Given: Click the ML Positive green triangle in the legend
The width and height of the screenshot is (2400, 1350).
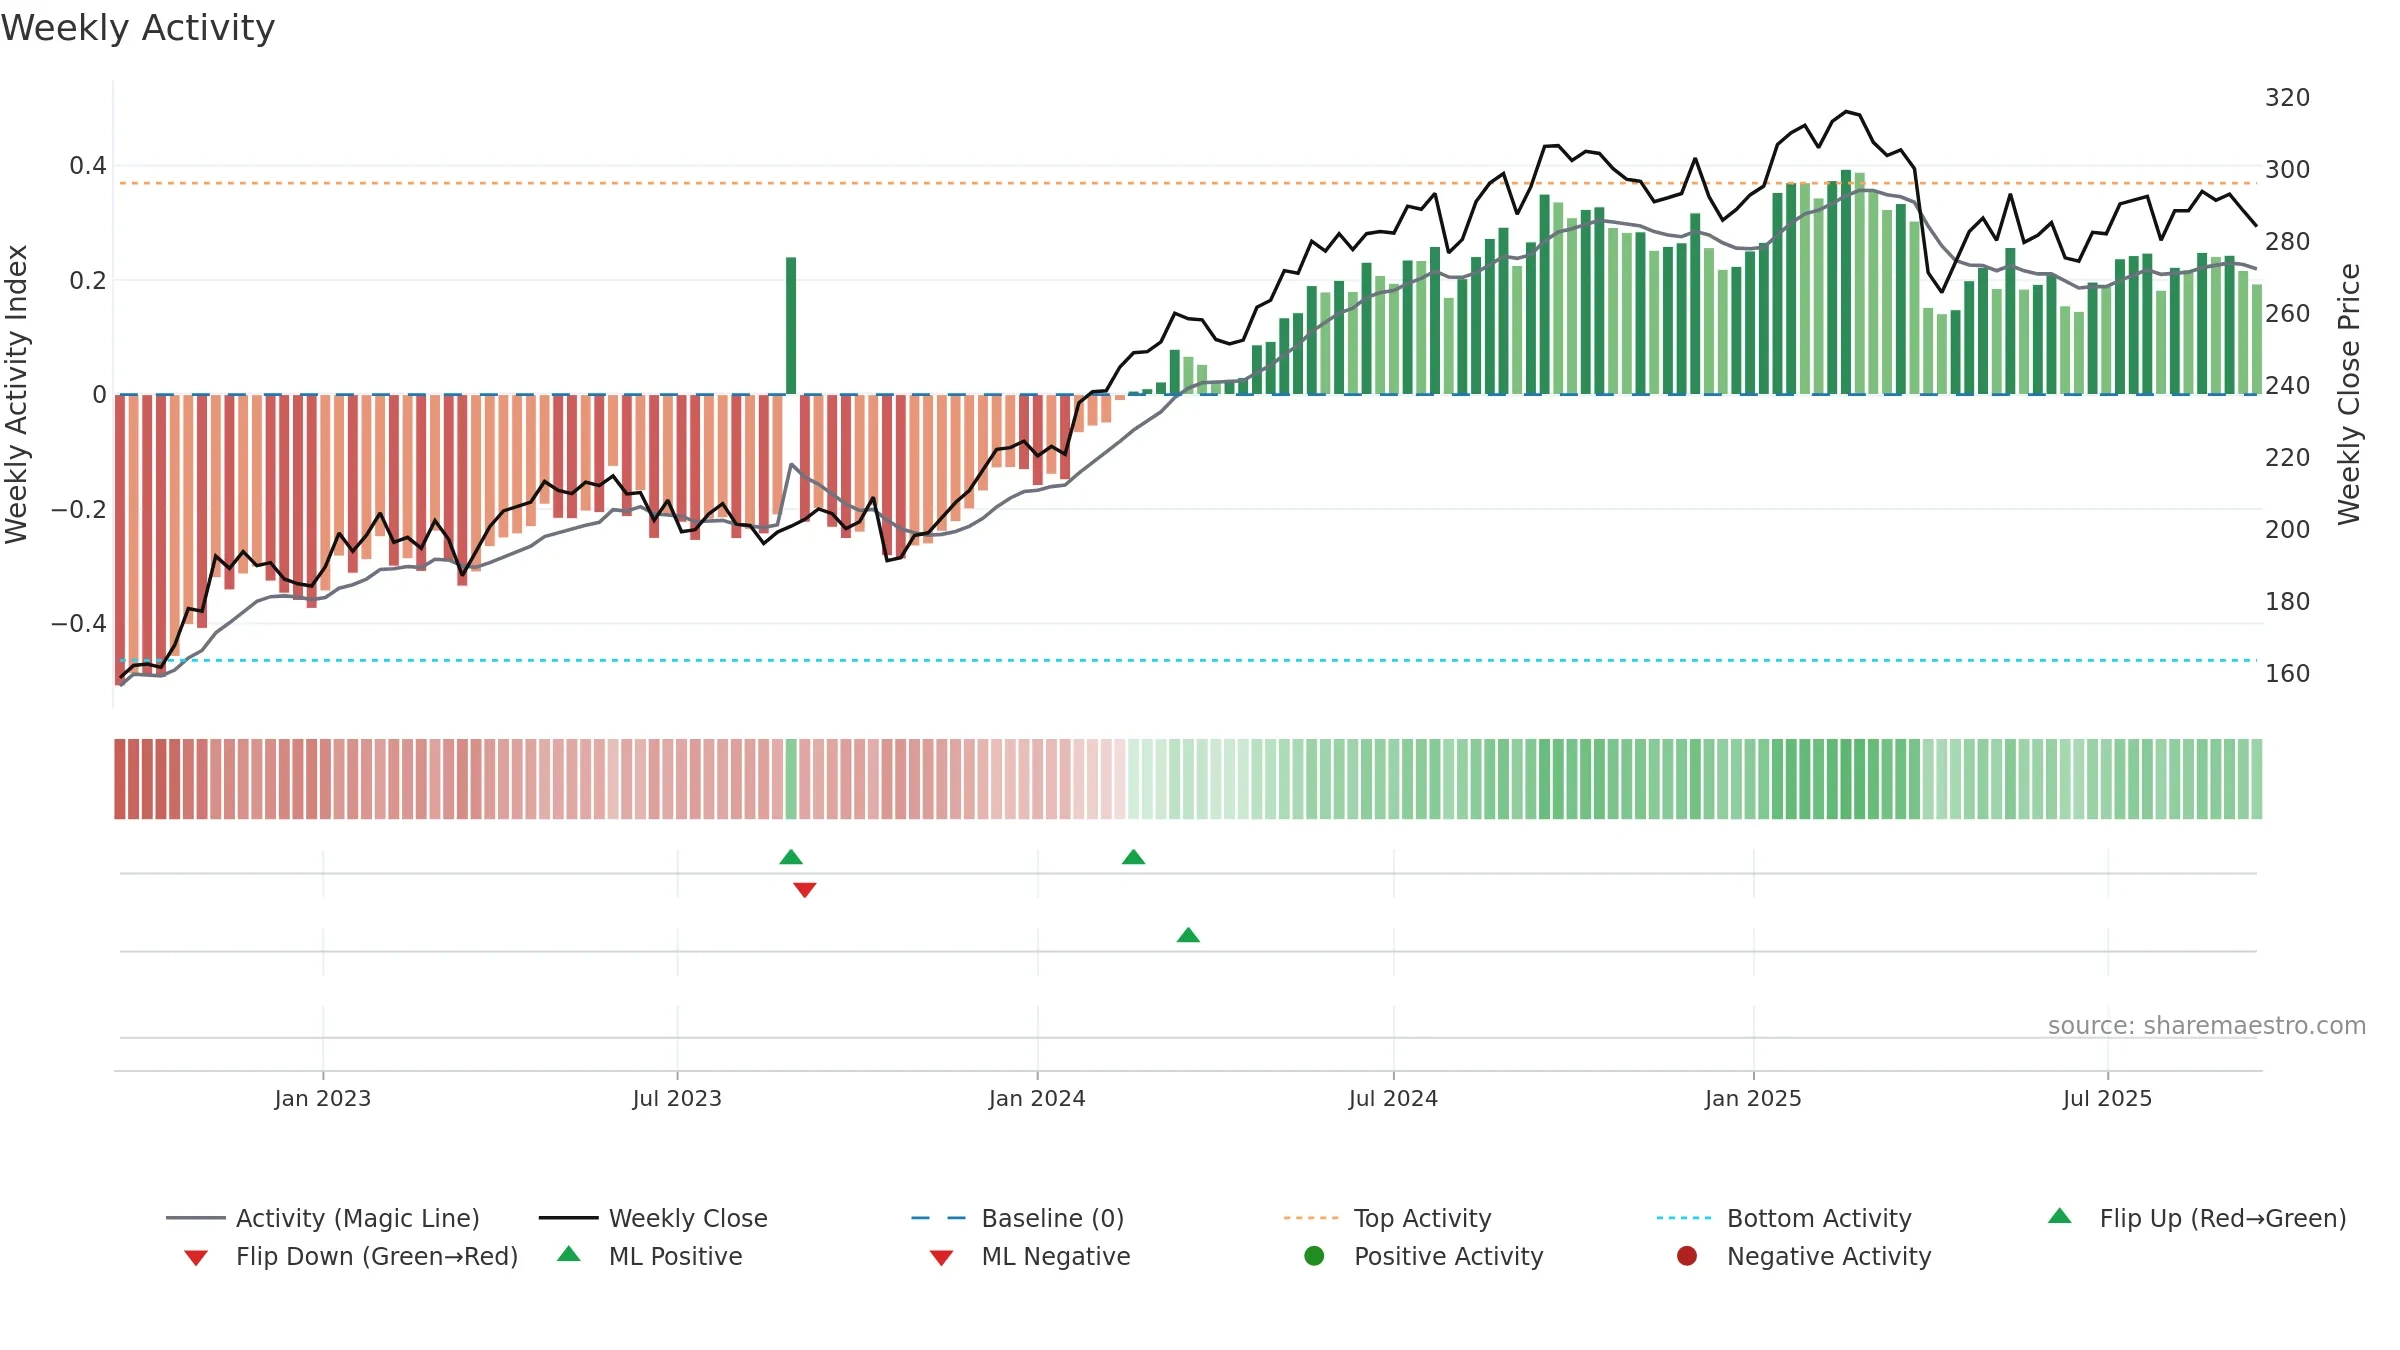Looking at the screenshot, I should pos(569,1254).
